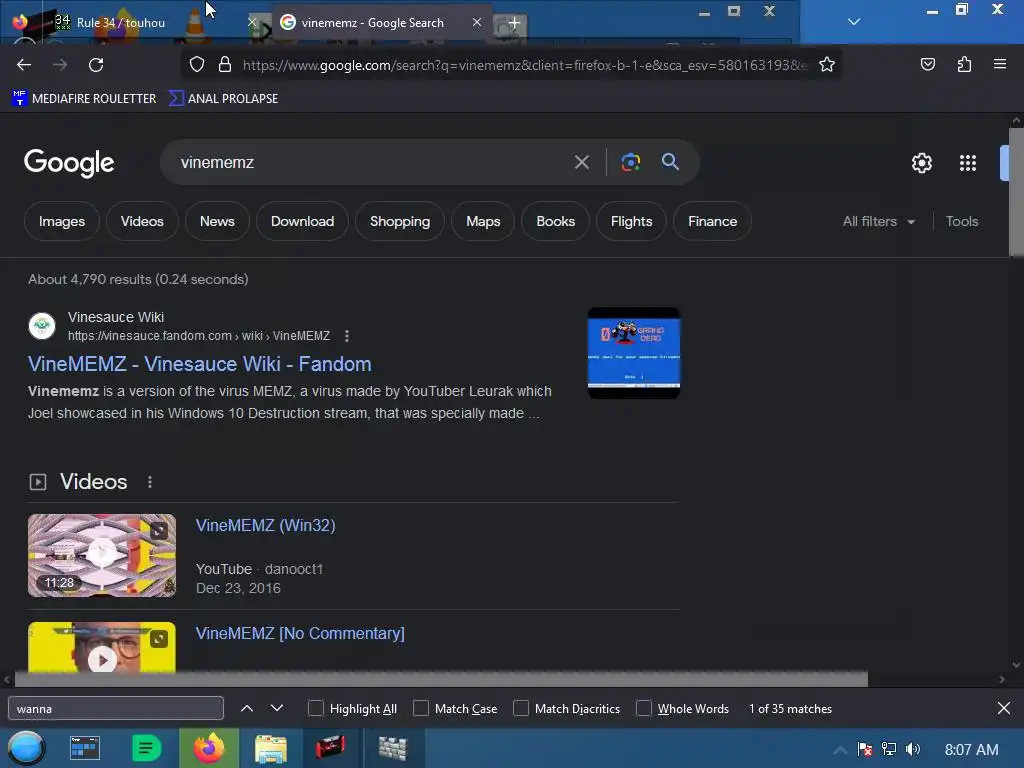
Task: Select the Shopping filter chip
Action: (x=400, y=221)
